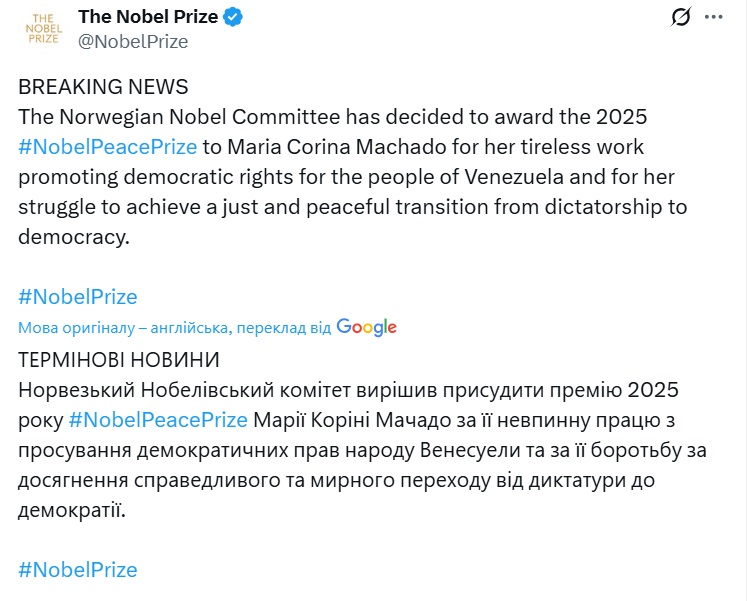Open "The Nobel Prize" display name link
Viewport: 748px width, 601px height.
click(146, 17)
